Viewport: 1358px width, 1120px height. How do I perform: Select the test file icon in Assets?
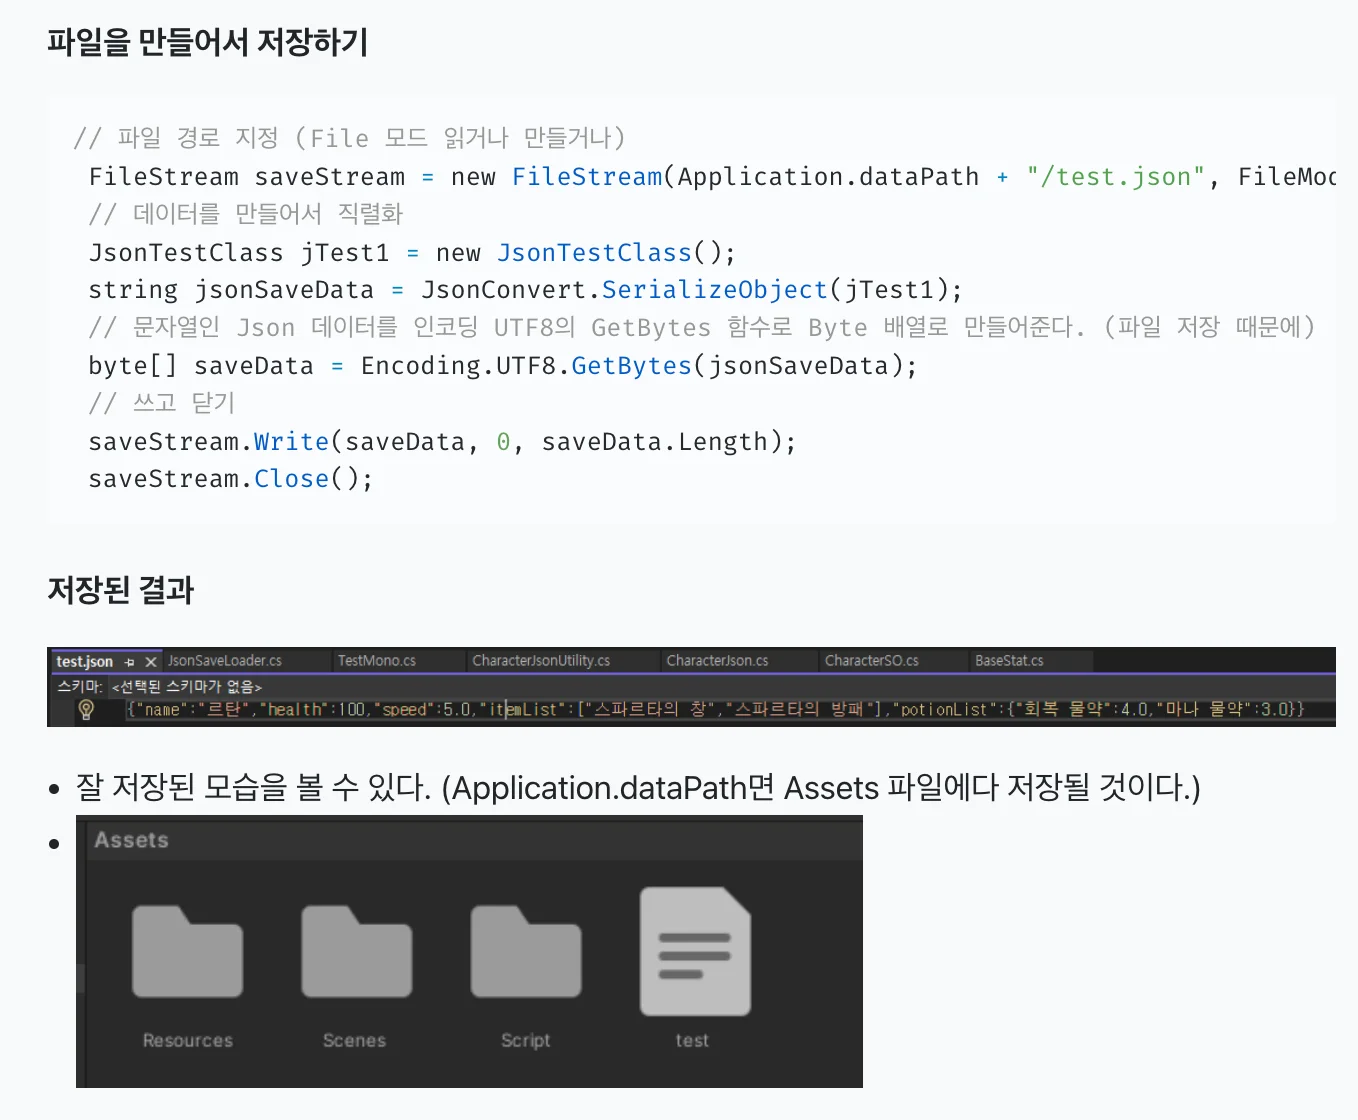click(x=694, y=951)
